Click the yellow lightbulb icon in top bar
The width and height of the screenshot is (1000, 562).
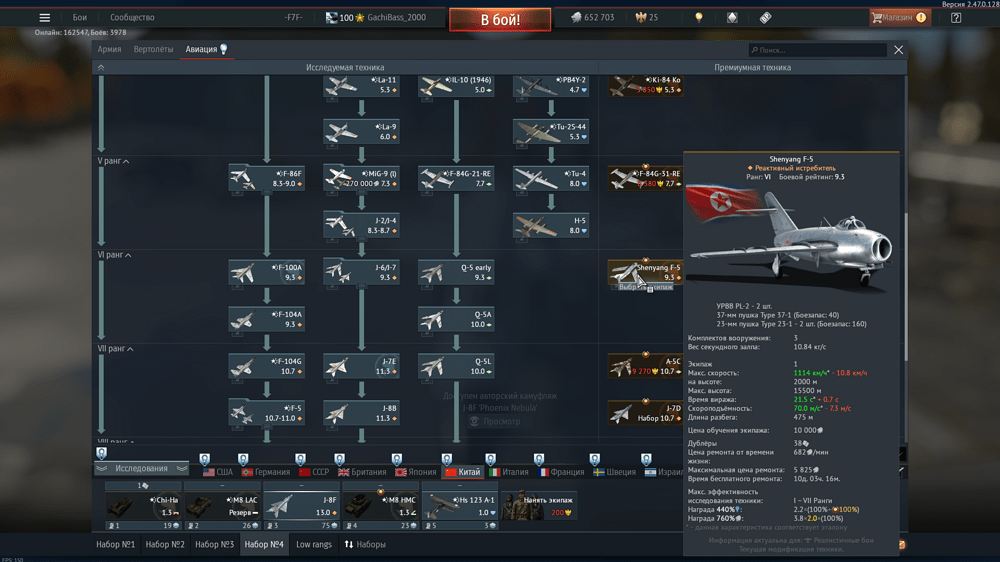[x=699, y=18]
